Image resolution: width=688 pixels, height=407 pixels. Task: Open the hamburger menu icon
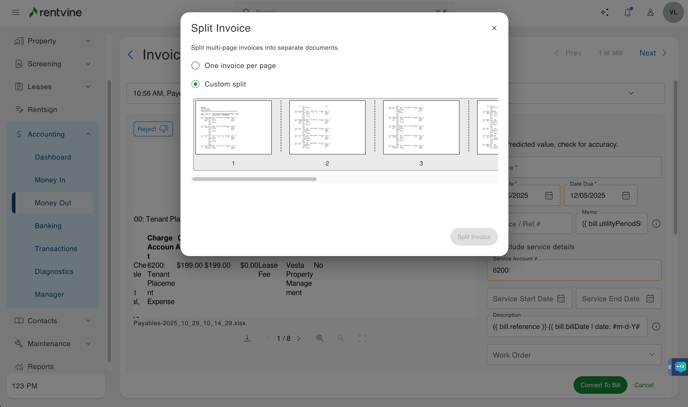[15, 13]
